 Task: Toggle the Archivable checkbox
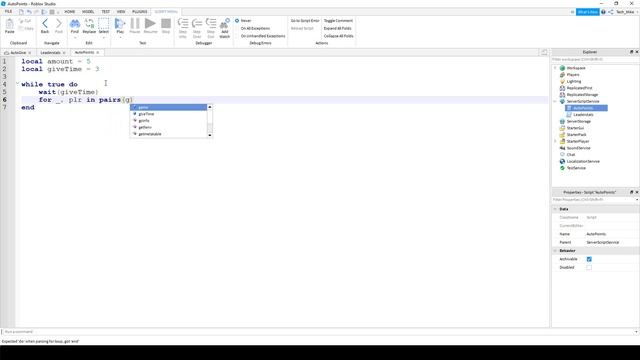tap(589, 259)
